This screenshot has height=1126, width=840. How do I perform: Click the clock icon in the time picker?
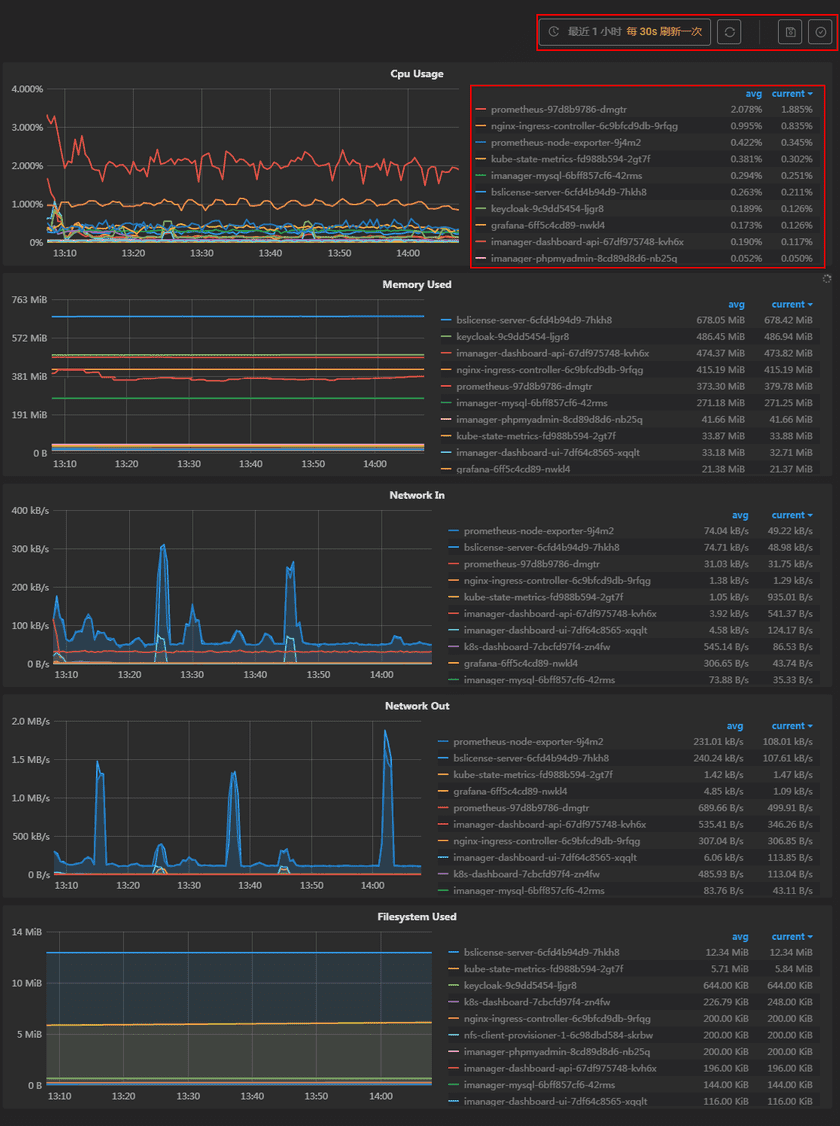(555, 31)
